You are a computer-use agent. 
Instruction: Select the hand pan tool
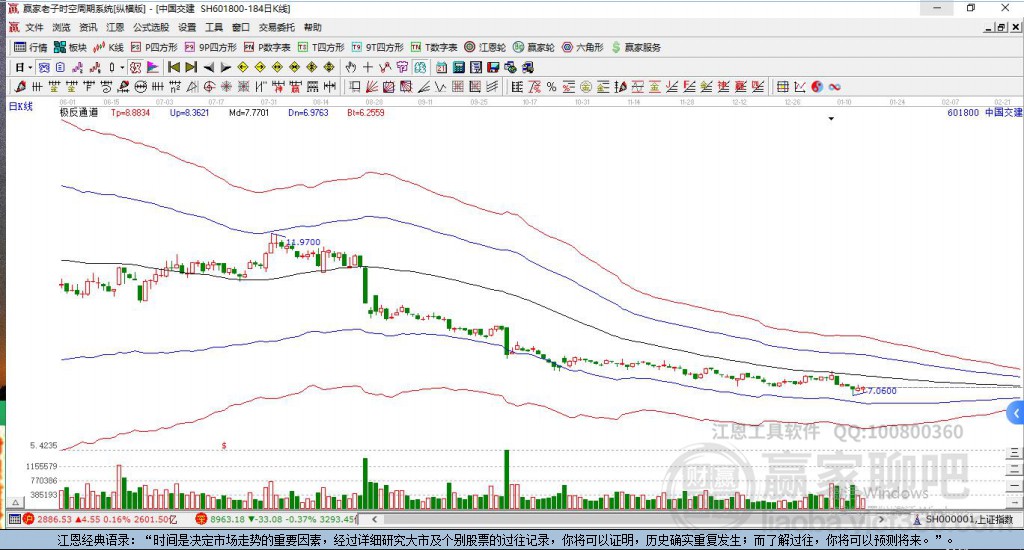tap(351, 67)
